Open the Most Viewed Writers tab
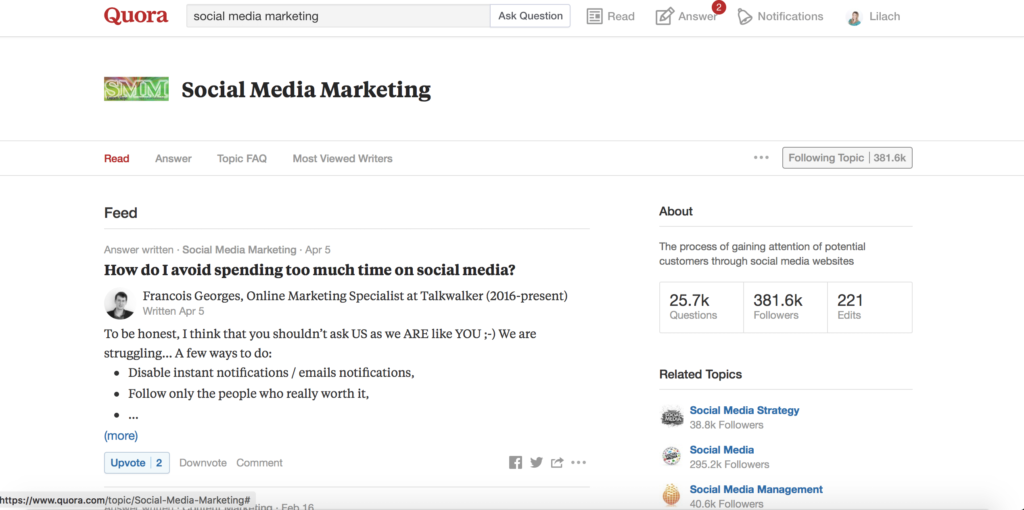 pyautogui.click(x=342, y=159)
